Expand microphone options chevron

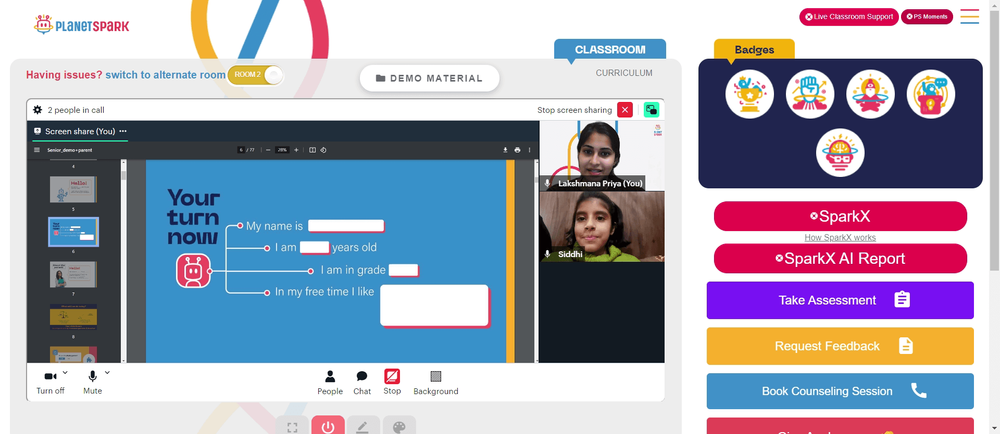click(x=107, y=372)
